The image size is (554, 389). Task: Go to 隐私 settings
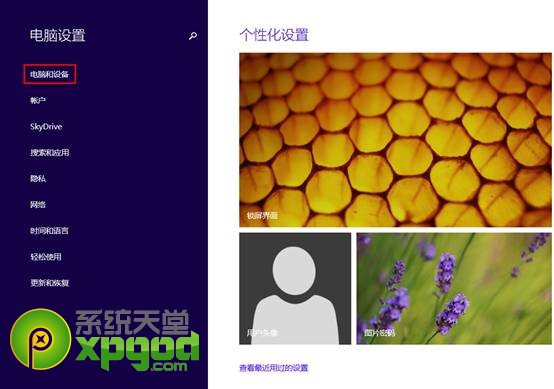tap(38, 178)
